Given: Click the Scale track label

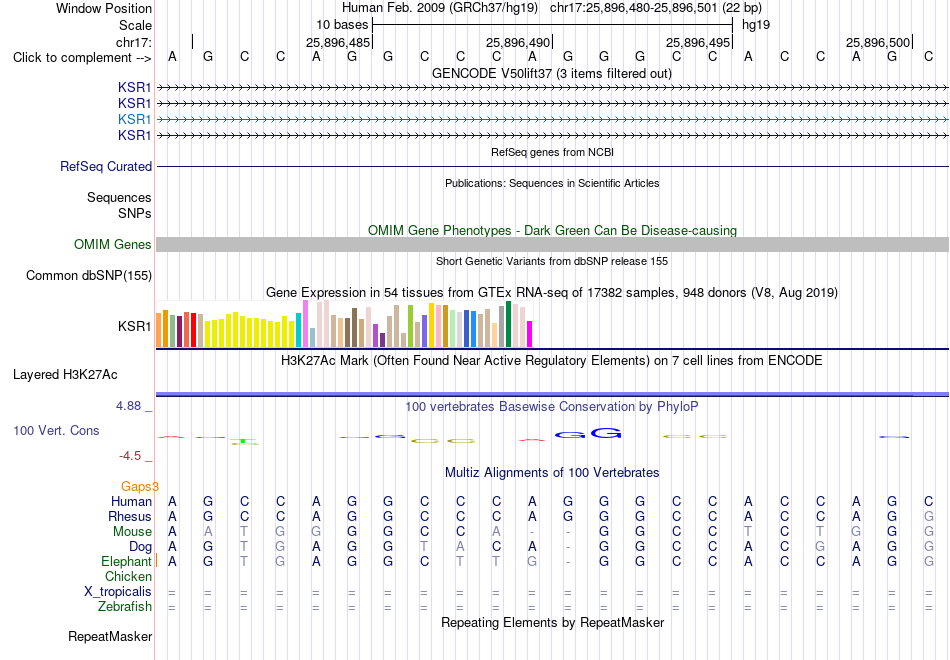Looking at the screenshot, I should tap(135, 25).
